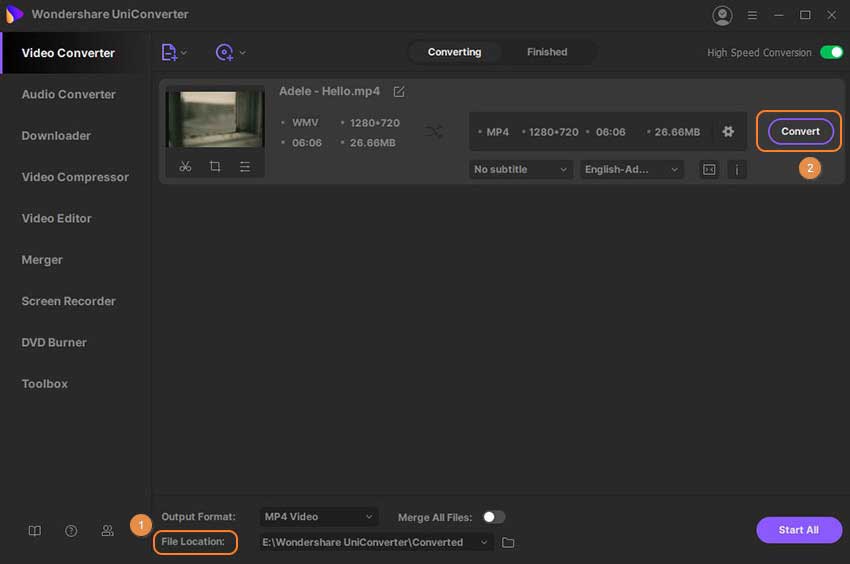Open the output folder icon
Viewport: 850px width, 564px height.
pos(508,542)
